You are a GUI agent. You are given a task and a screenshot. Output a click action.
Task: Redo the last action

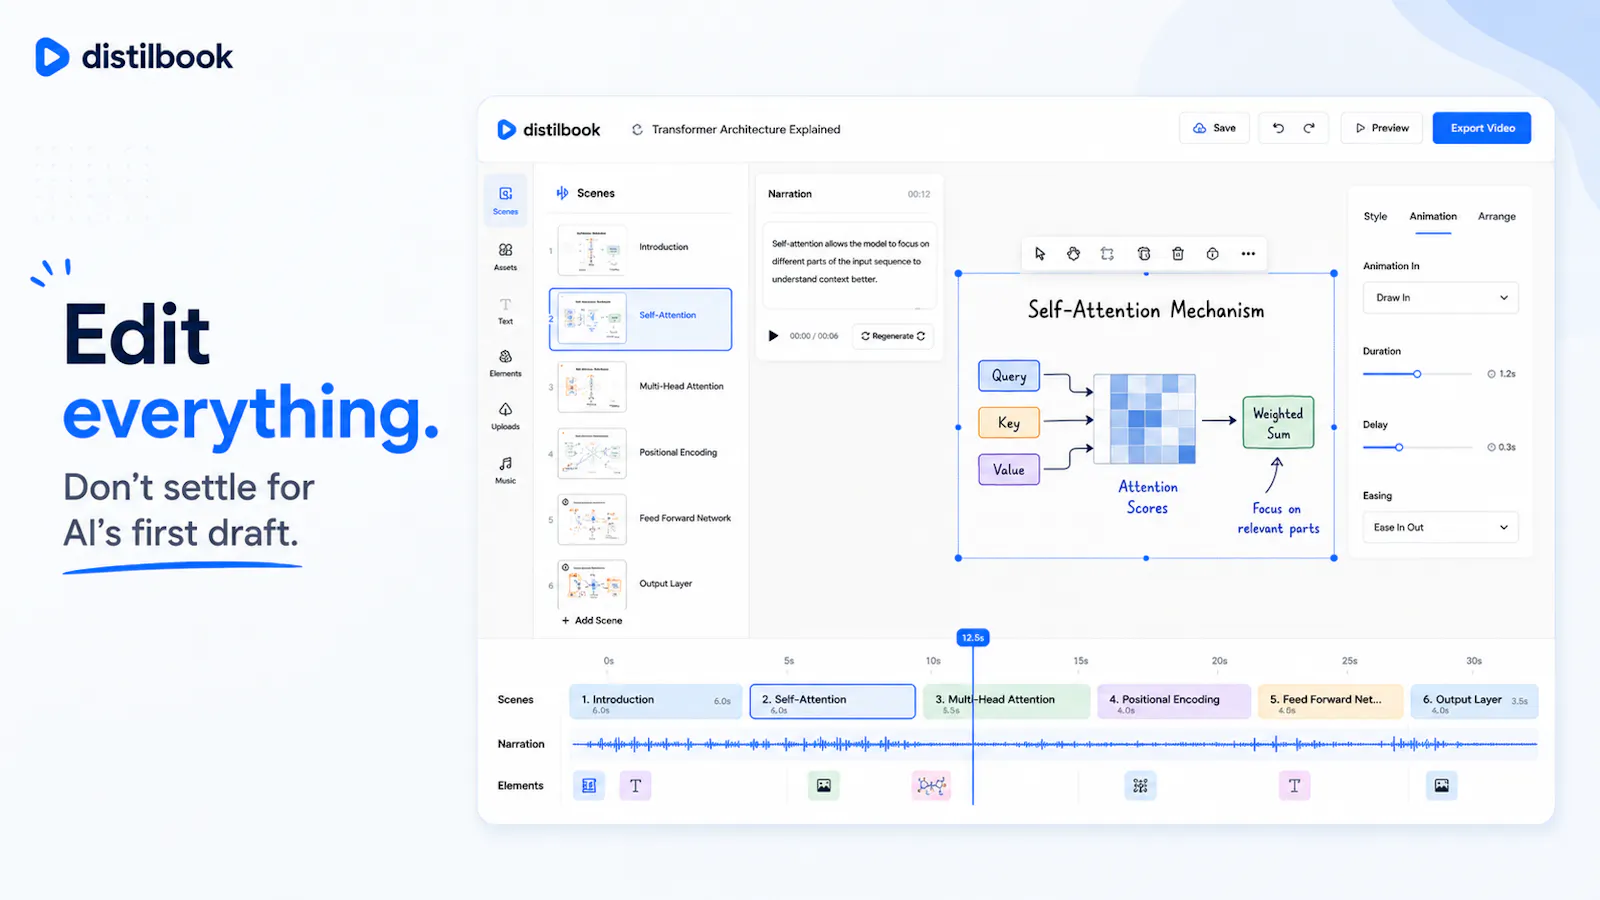click(1309, 128)
